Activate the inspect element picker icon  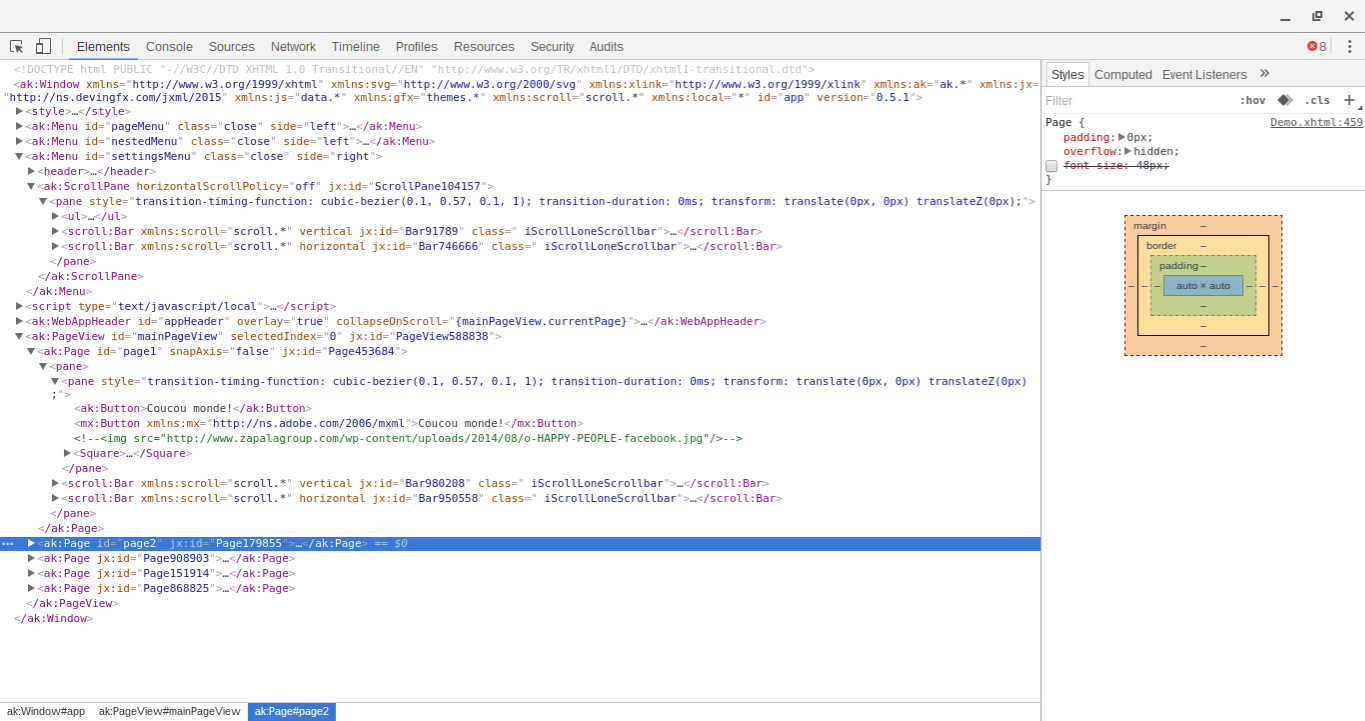coord(17,47)
